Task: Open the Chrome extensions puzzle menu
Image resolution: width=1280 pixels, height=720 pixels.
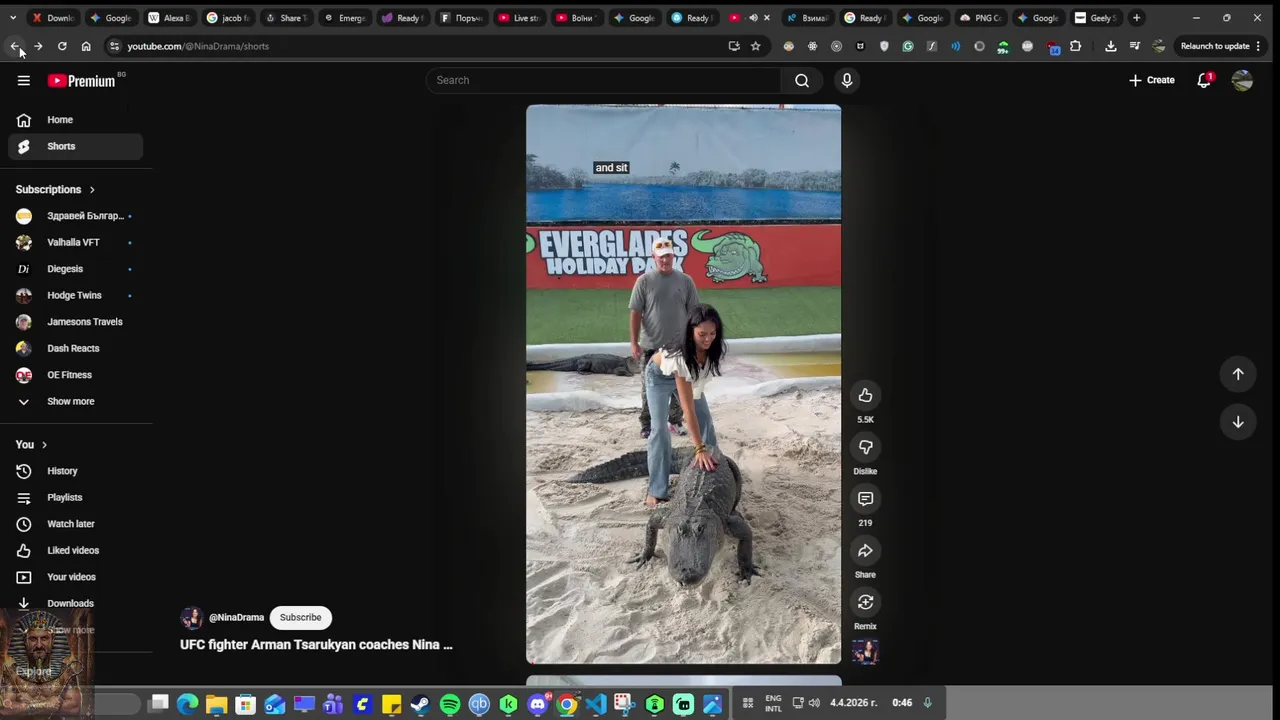Action: (x=1076, y=46)
